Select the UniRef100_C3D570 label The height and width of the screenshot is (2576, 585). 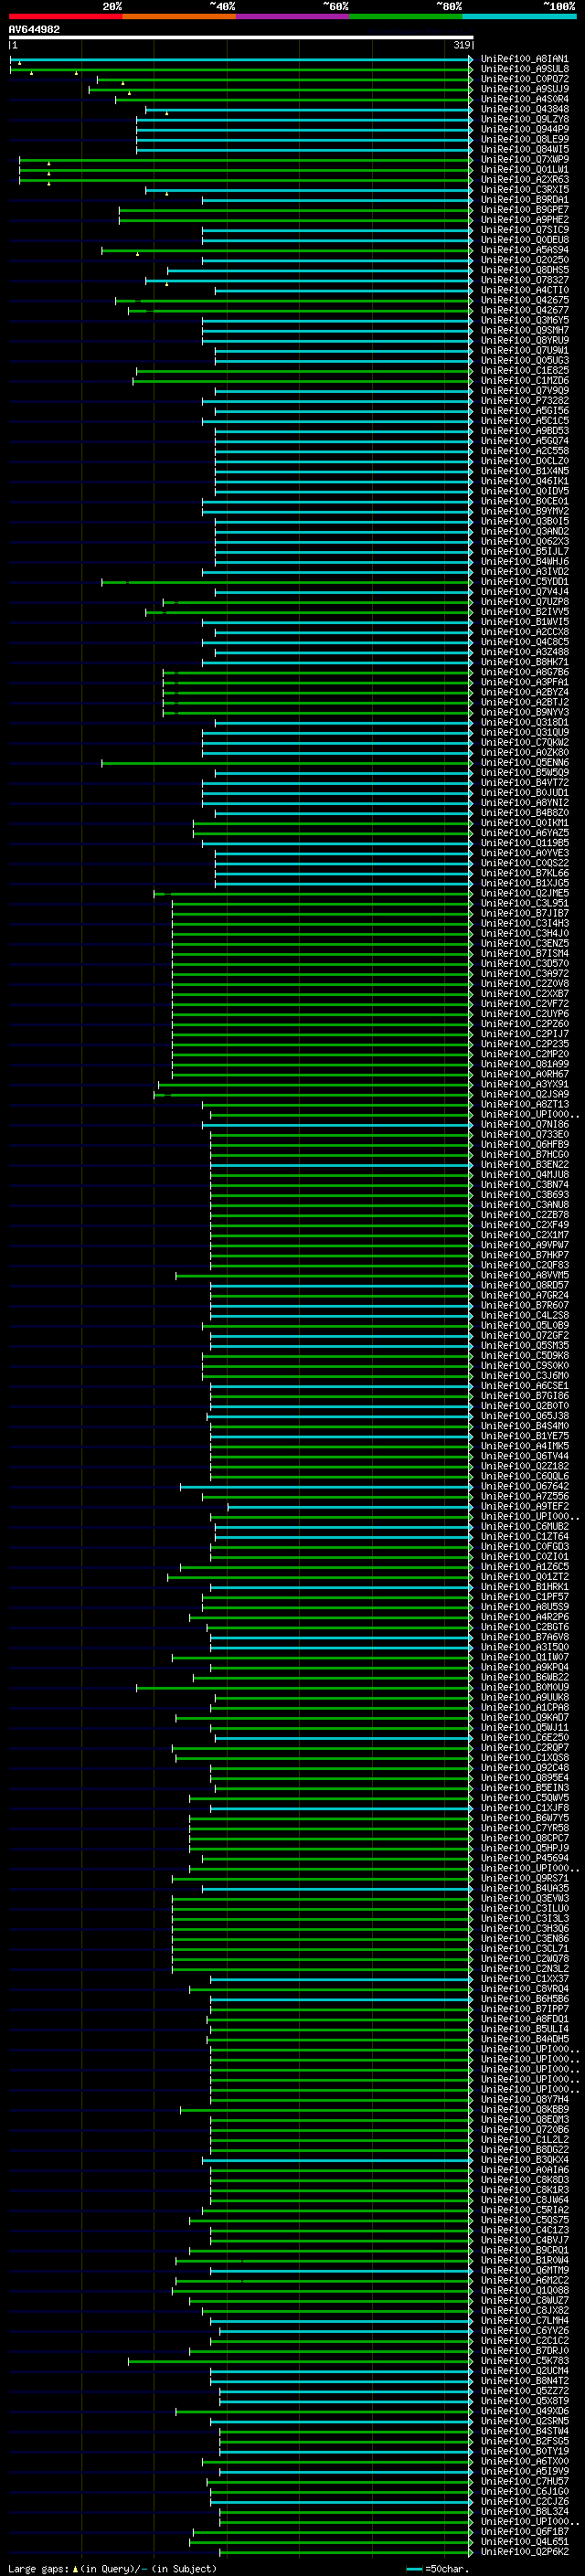click(524, 964)
